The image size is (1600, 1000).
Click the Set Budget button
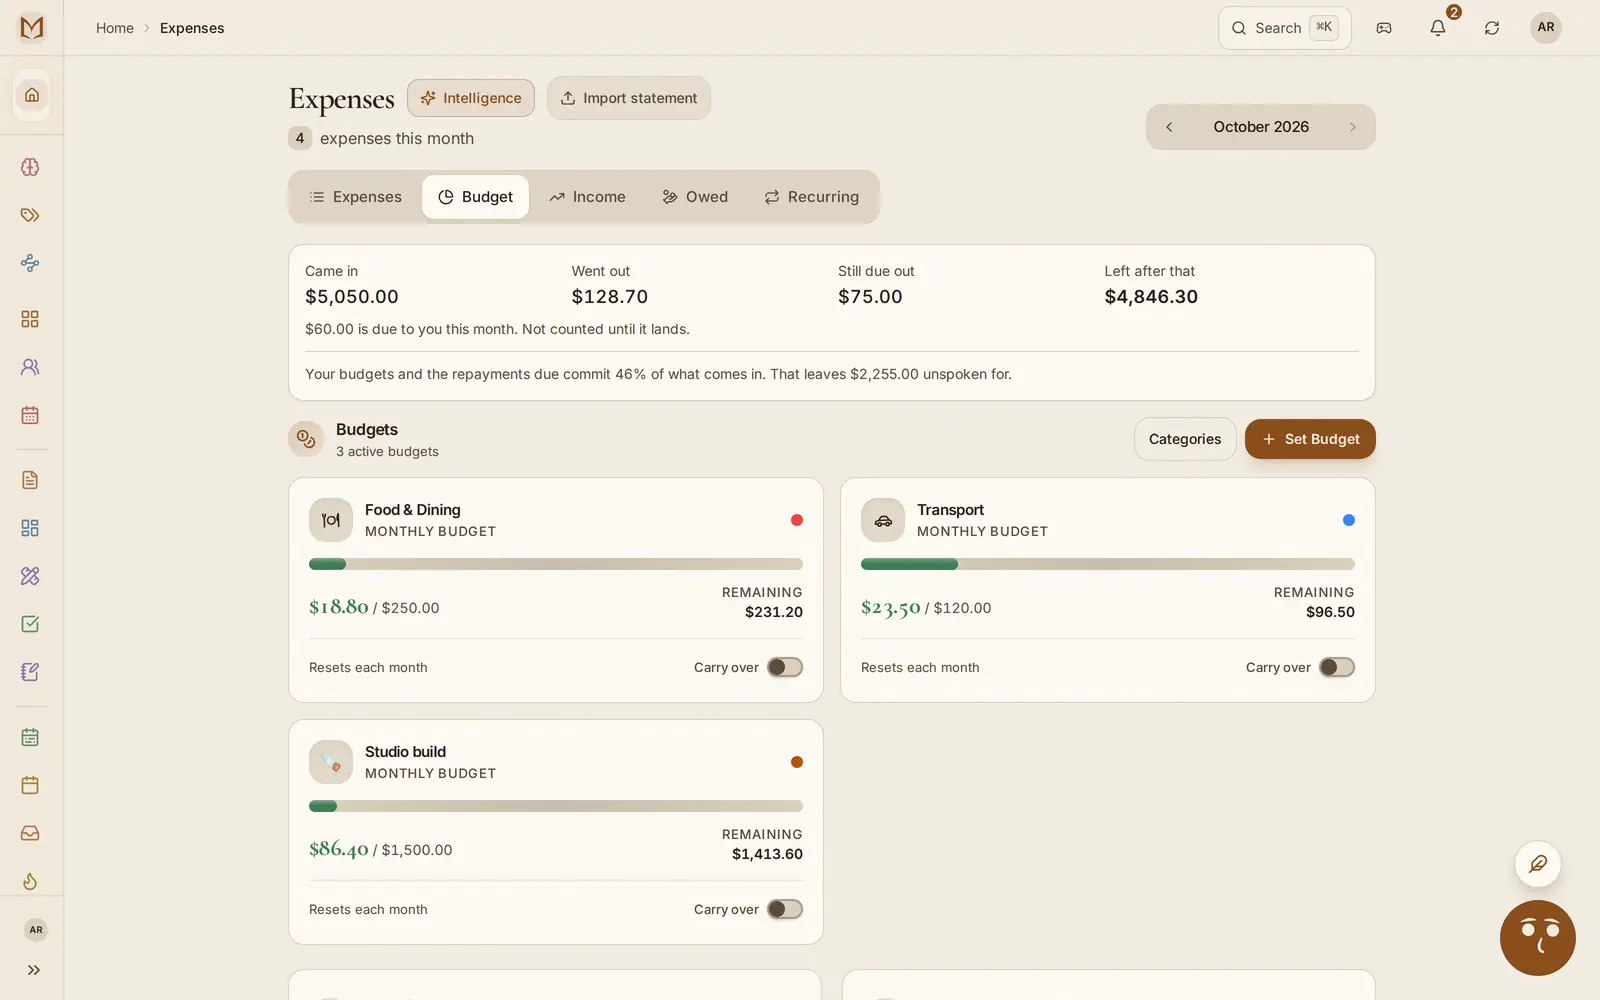pyautogui.click(x=1310, y=439)
